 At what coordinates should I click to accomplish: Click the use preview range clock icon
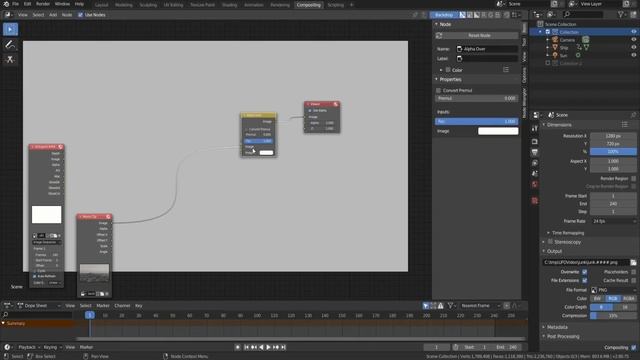pyautogui.click(x=456, y=347)
